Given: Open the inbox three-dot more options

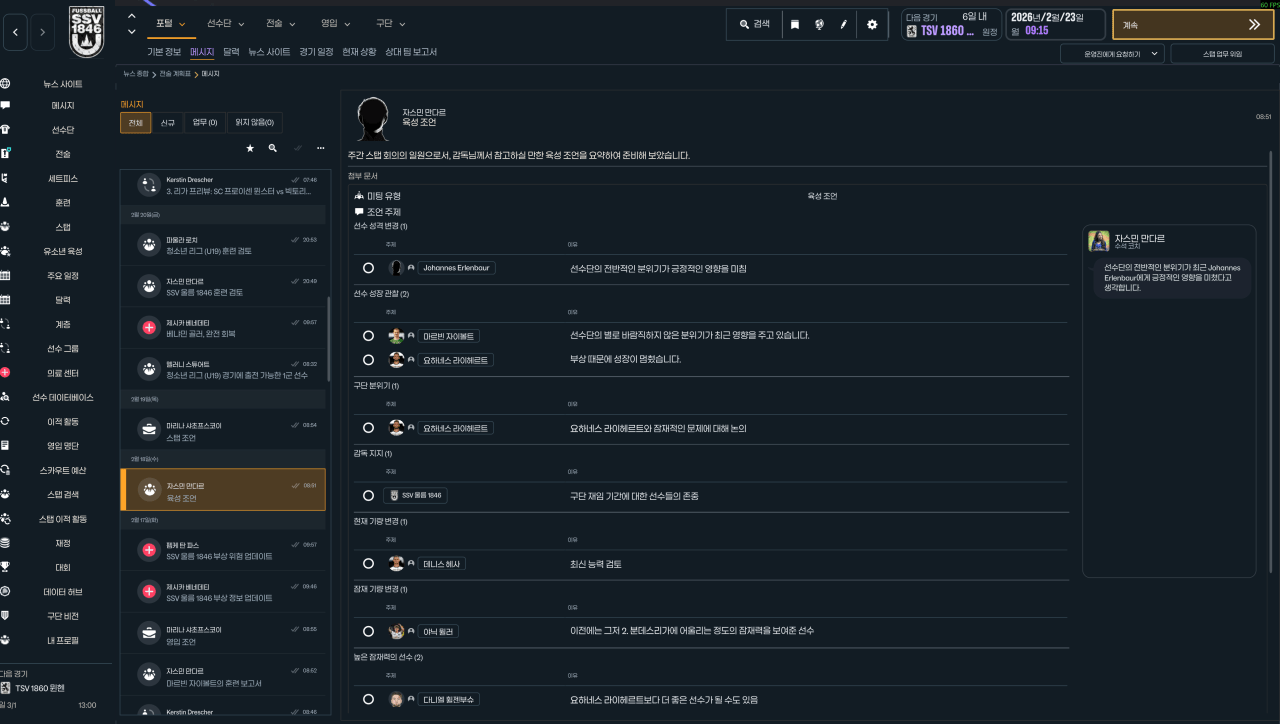Looking at the screenshot, I should coord(321,148).
